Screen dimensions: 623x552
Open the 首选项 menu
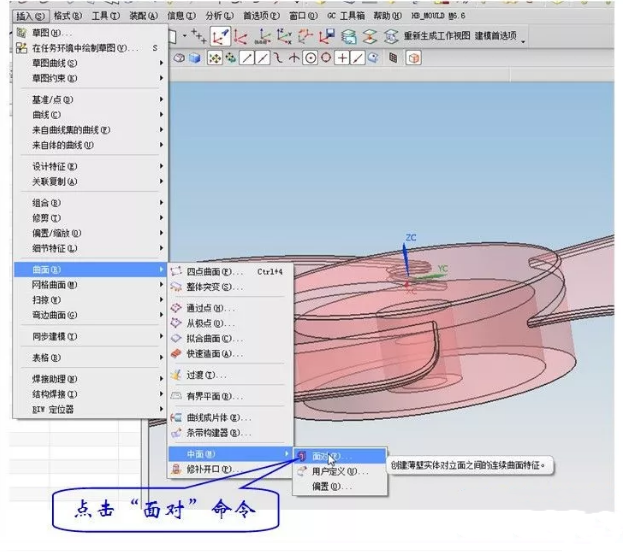pyautogui.click(x=261, y=16)
